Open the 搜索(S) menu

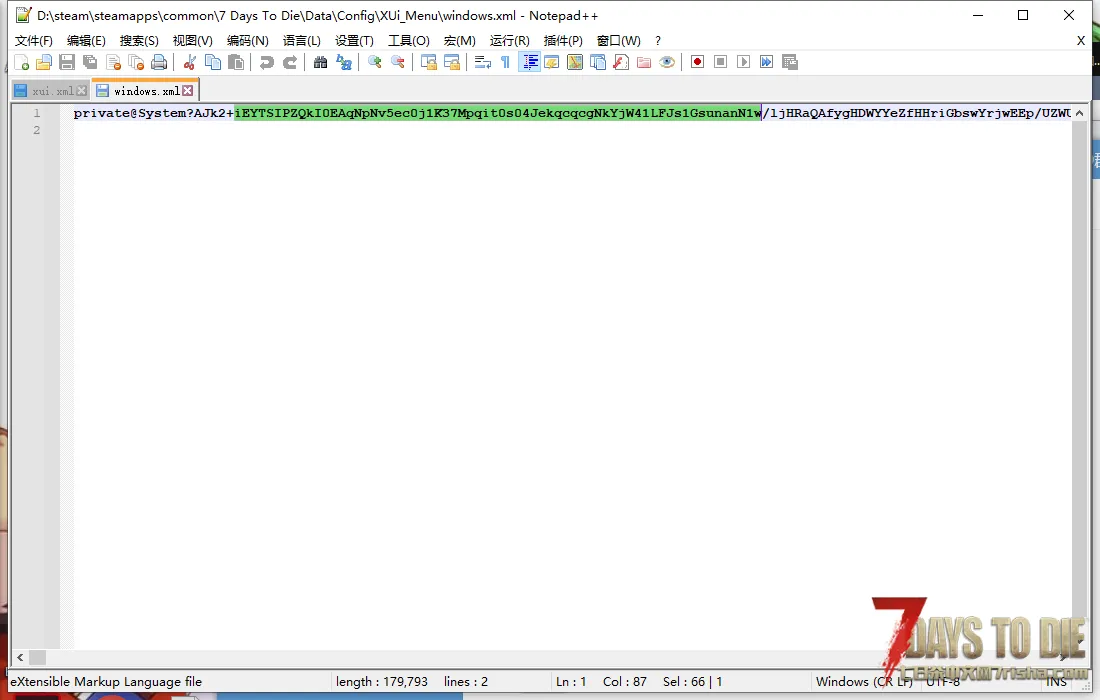coord(139,41)
